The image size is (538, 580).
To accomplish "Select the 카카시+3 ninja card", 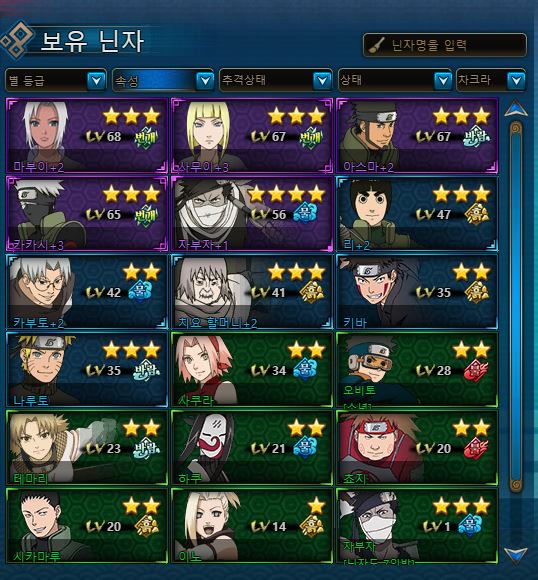I will pos(87,214).
